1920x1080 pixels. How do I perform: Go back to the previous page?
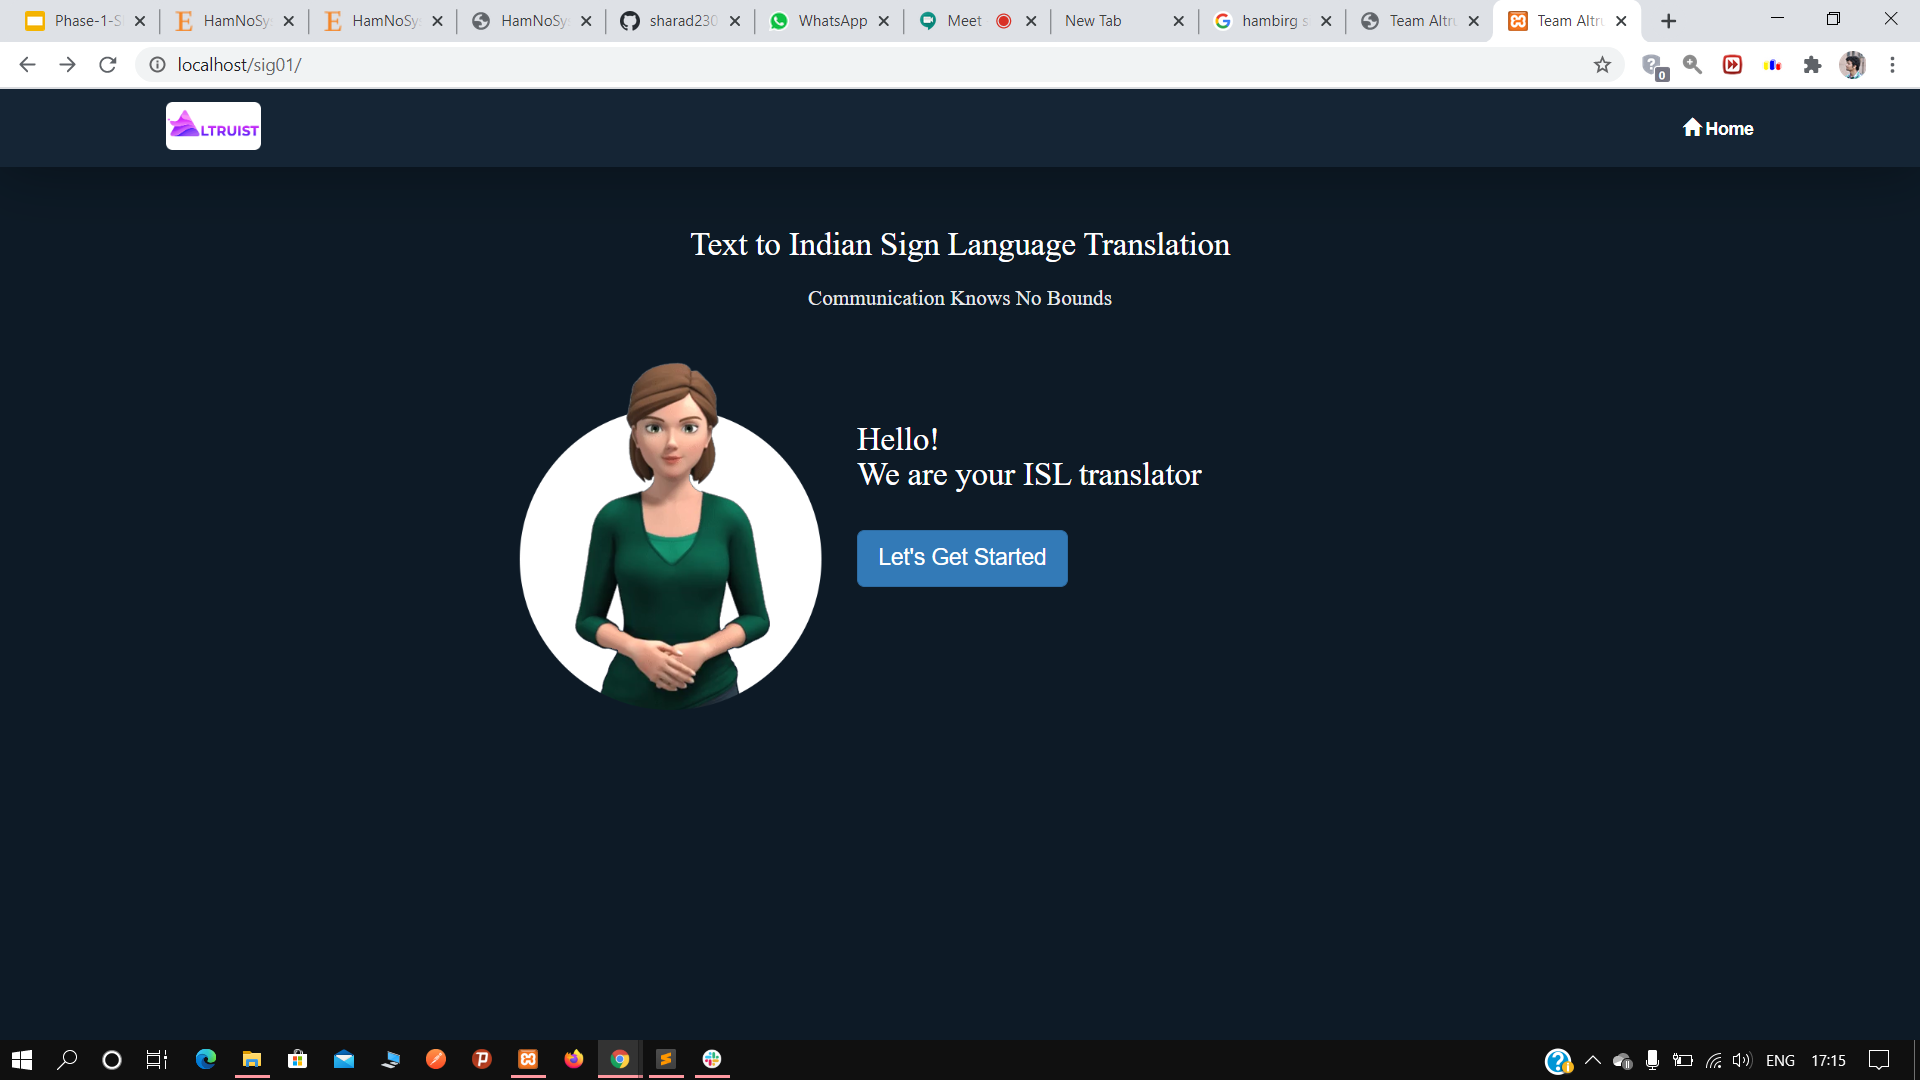click(x=27, y=65)
